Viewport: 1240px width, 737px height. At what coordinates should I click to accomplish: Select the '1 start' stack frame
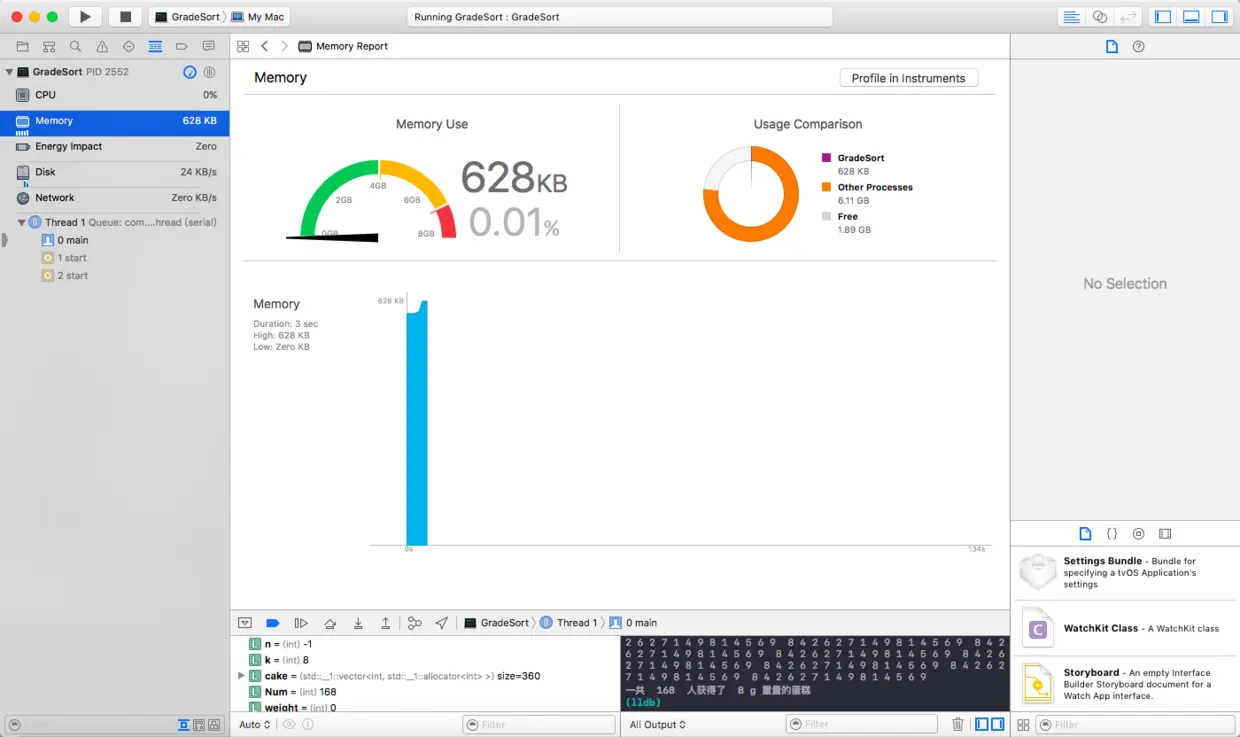click(x=72, y=258)
